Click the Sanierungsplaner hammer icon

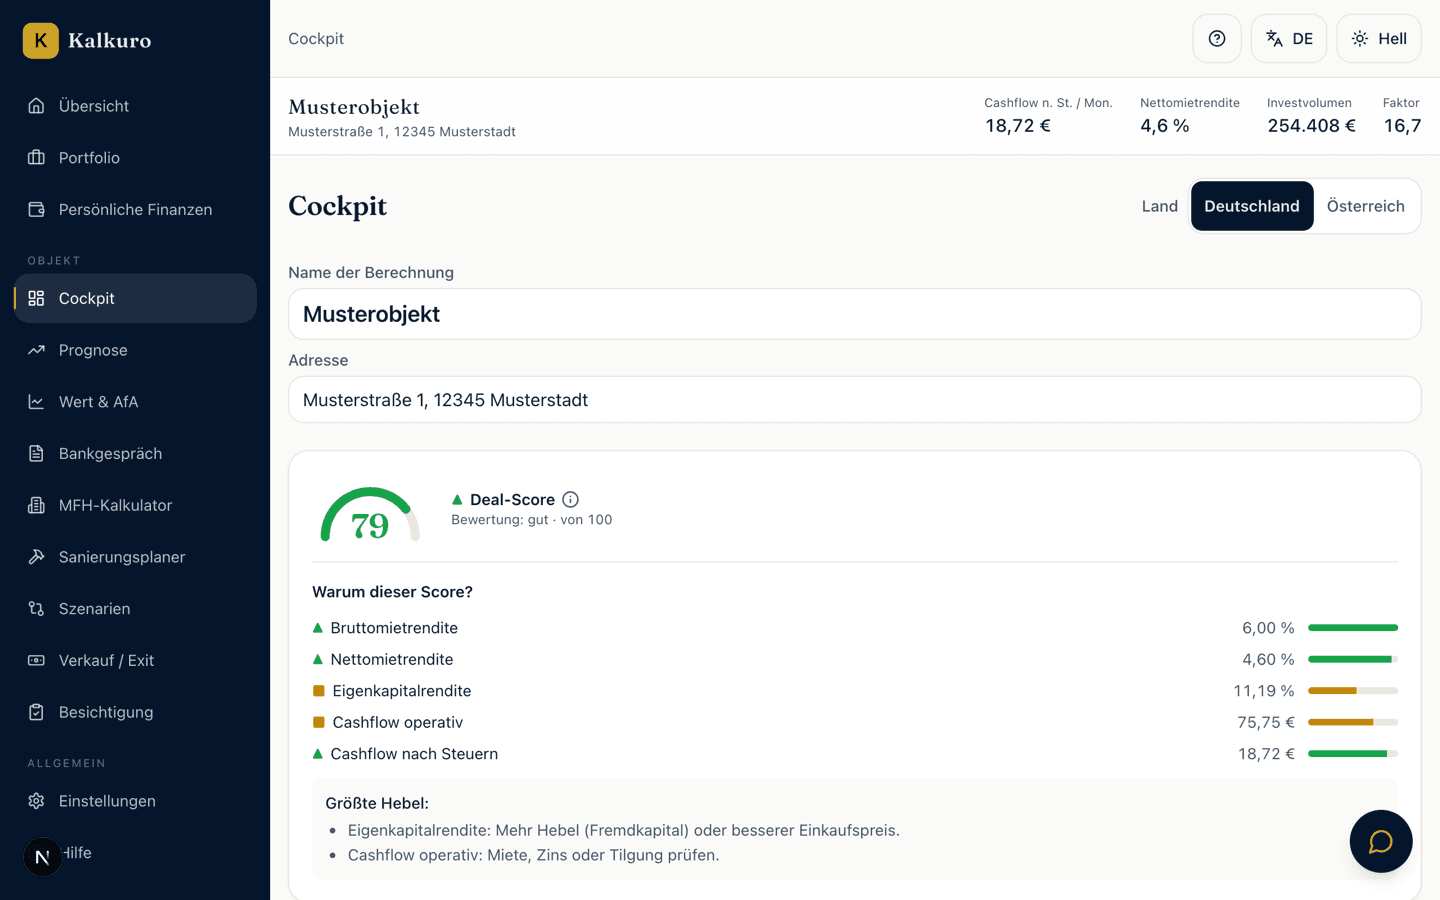36,557
